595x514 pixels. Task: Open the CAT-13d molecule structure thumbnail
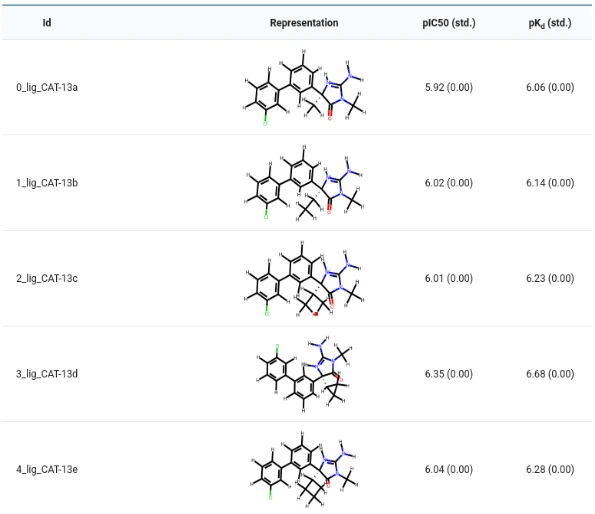coord(304,374)
